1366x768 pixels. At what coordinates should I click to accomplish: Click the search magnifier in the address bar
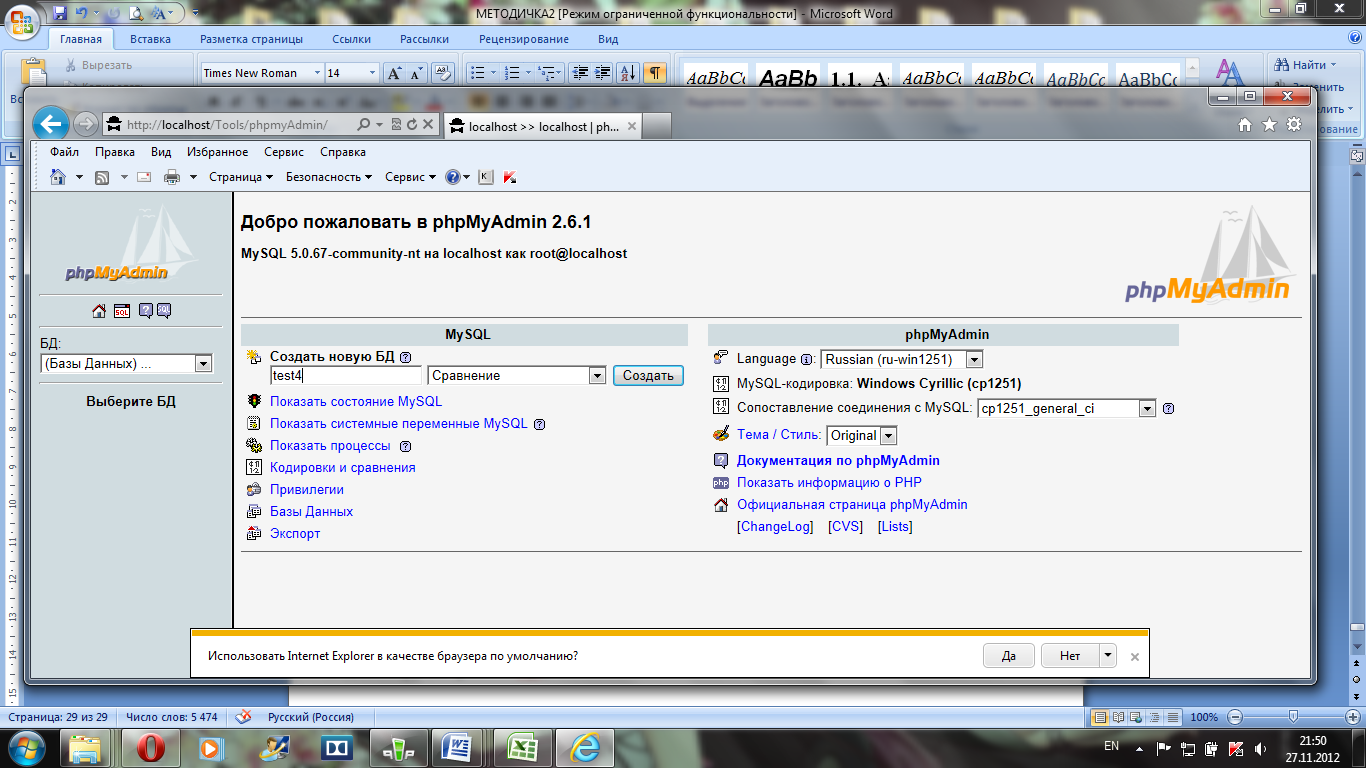(364, 125)
